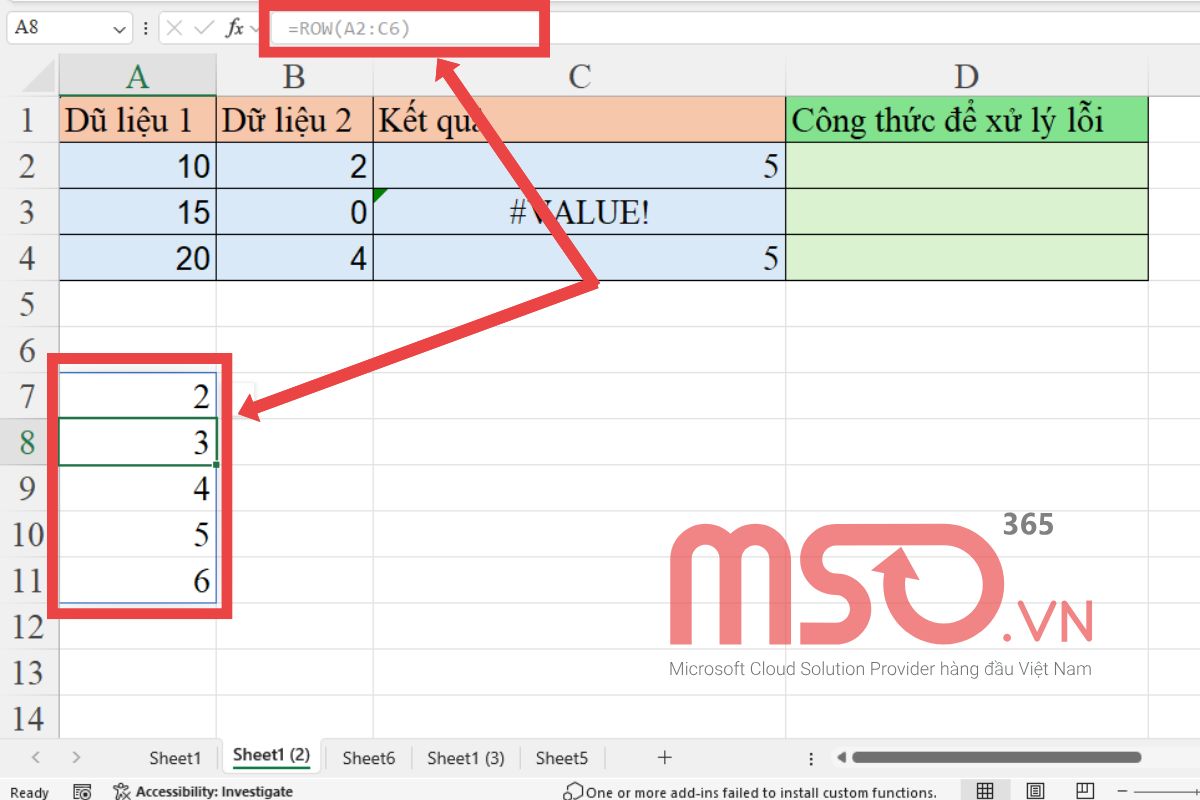Click cell A4 with value 20
1200x800 pixels.
coord(138,257)
